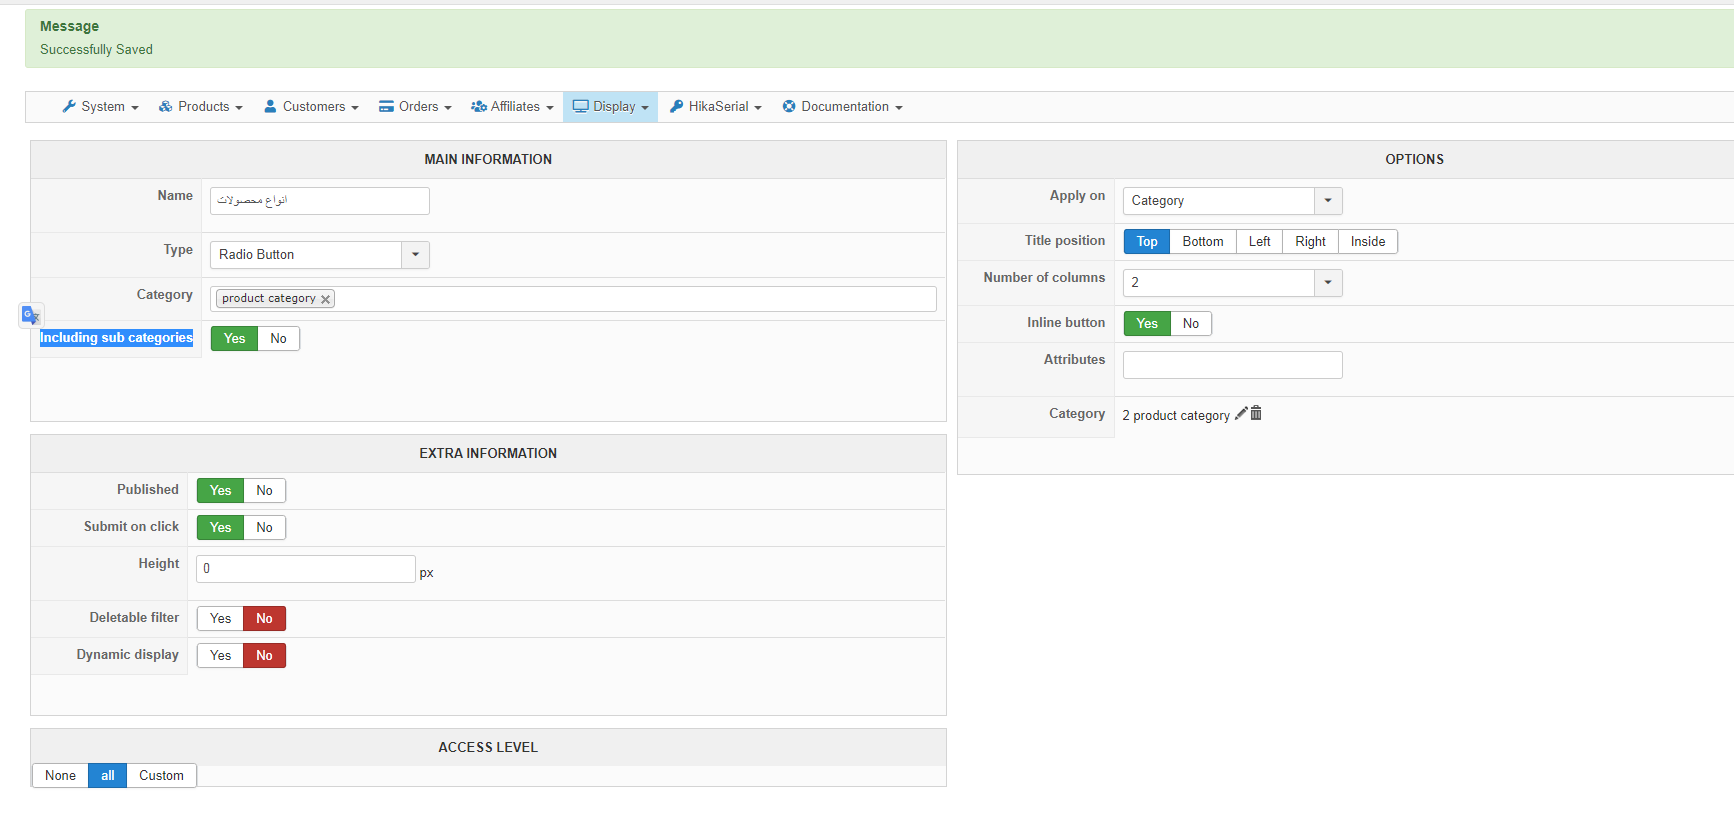Choose No for Dynamic display
Viewport: 1734px width, 825px height.
tap(264, 655)
